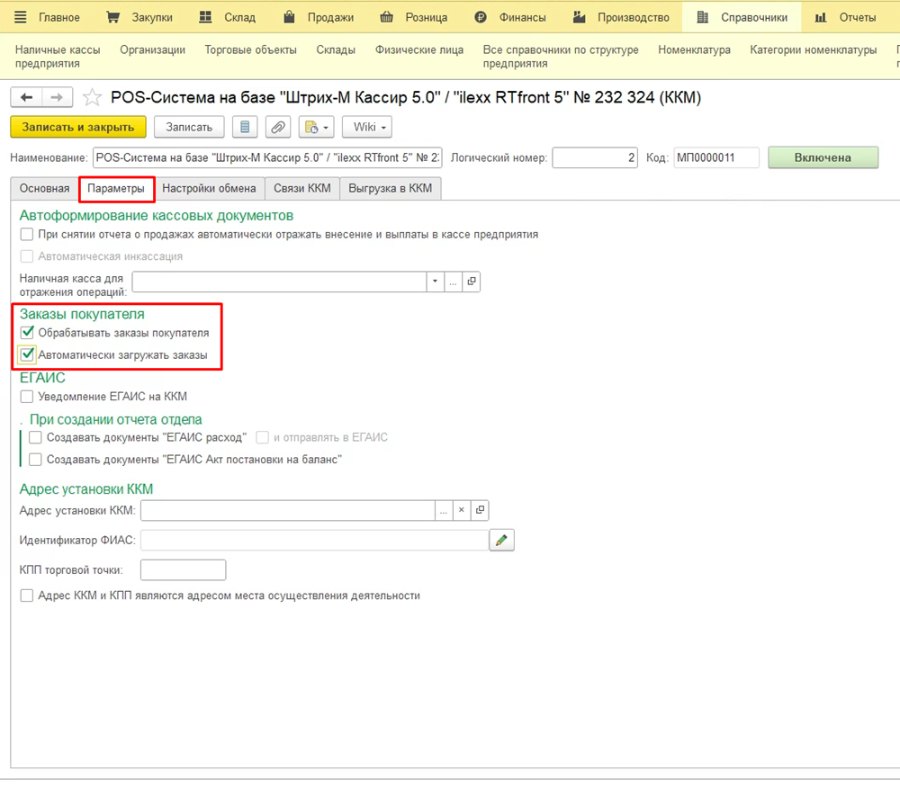This screenshot has height=788, width=900.
Task: Enable auto-reflecting deposits and payouts checkbox
Action: (x=26, y=234)
